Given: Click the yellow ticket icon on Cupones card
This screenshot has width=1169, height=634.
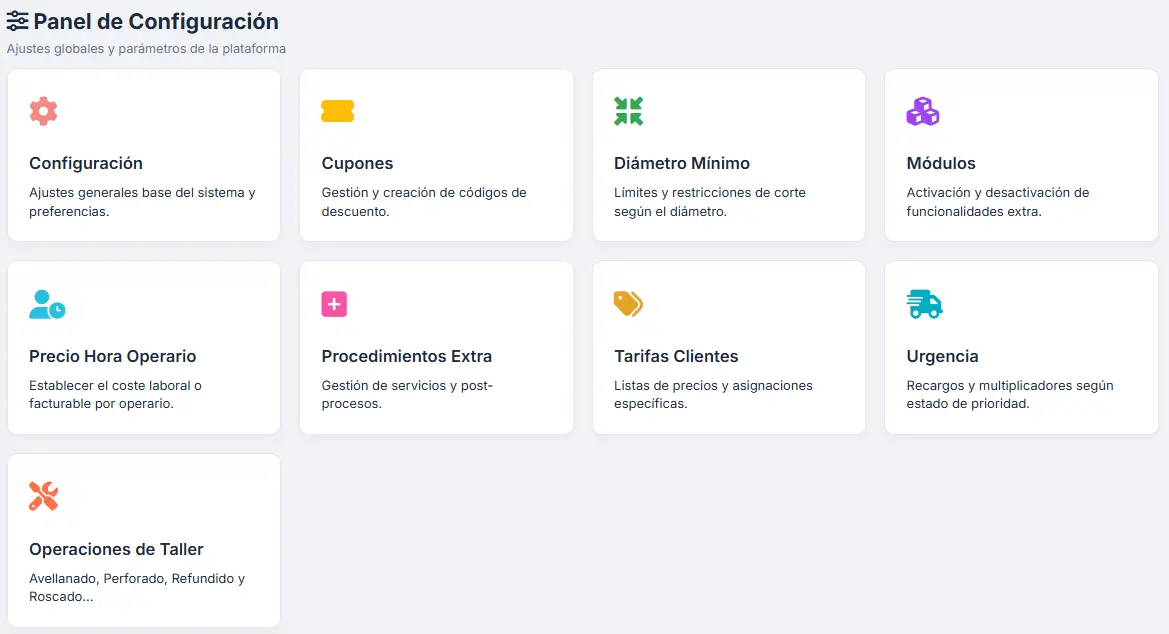Looking at the screenshot, I should [337, 111].
